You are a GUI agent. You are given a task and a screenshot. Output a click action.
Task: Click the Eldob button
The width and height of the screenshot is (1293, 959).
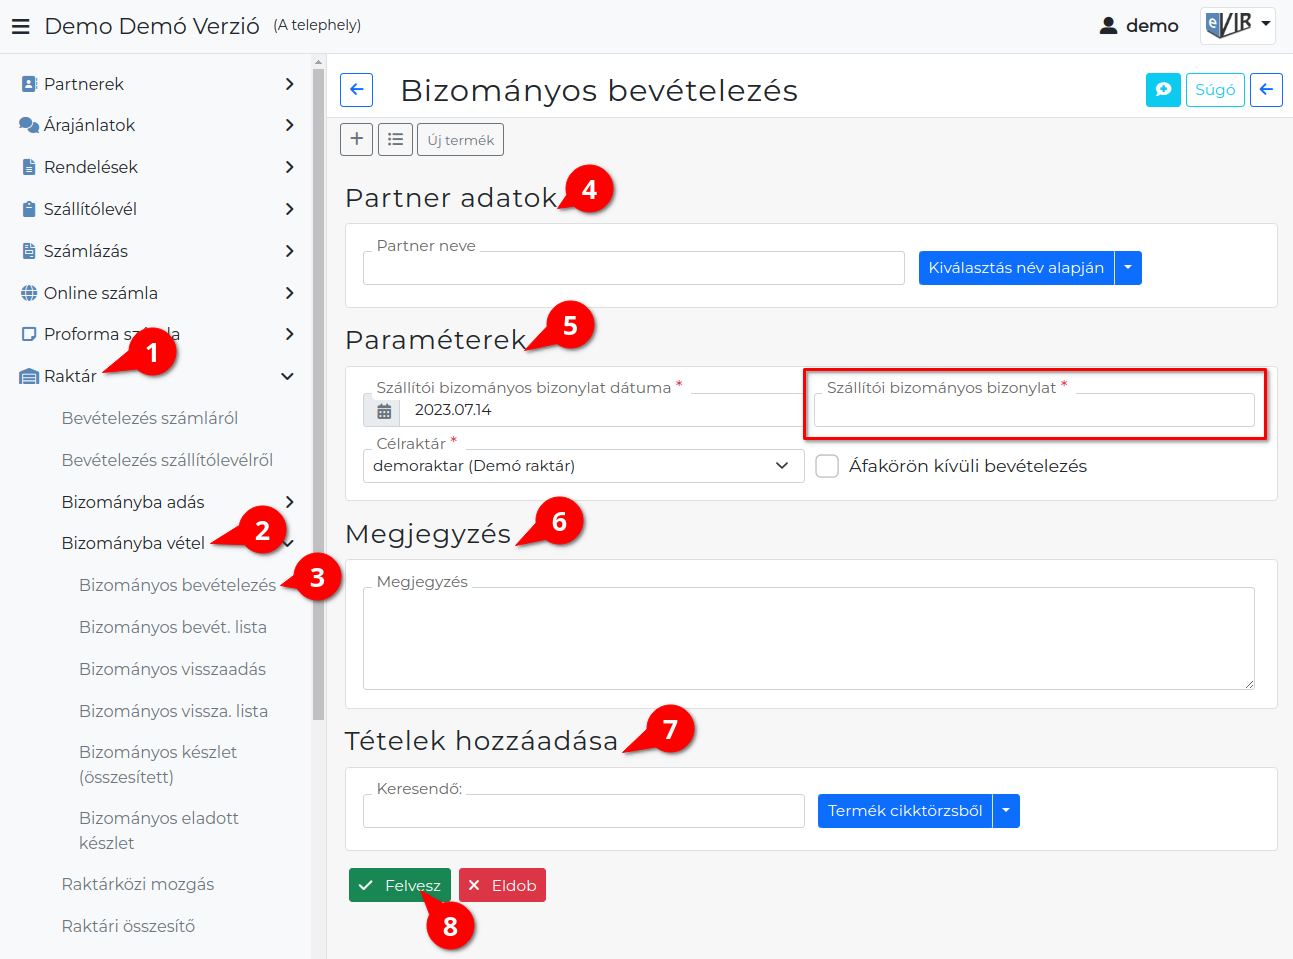(x=502, y=885)
